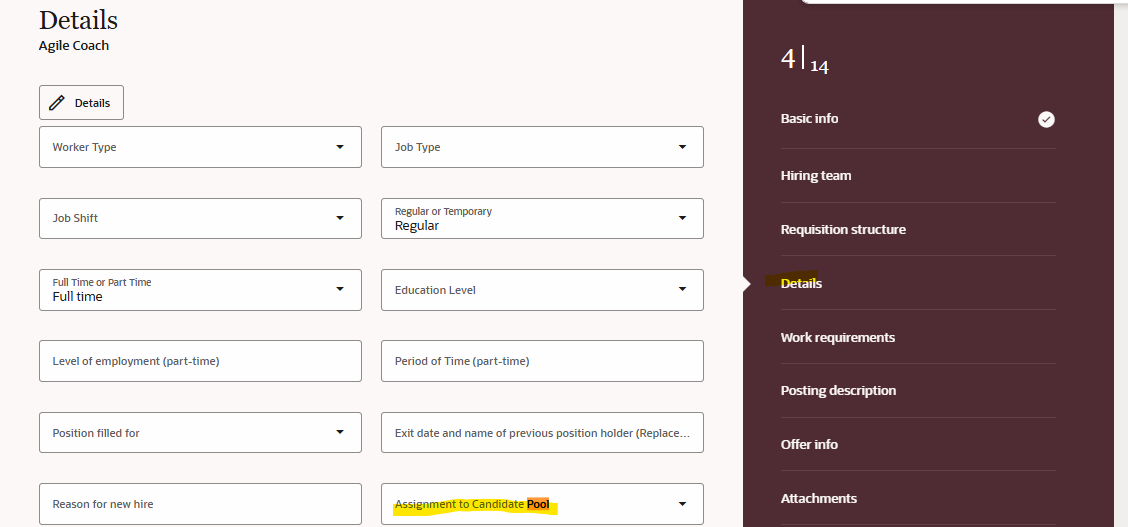1128x527 pixels.
Task: Click the Details page heading
Action: tap(78, 19)
